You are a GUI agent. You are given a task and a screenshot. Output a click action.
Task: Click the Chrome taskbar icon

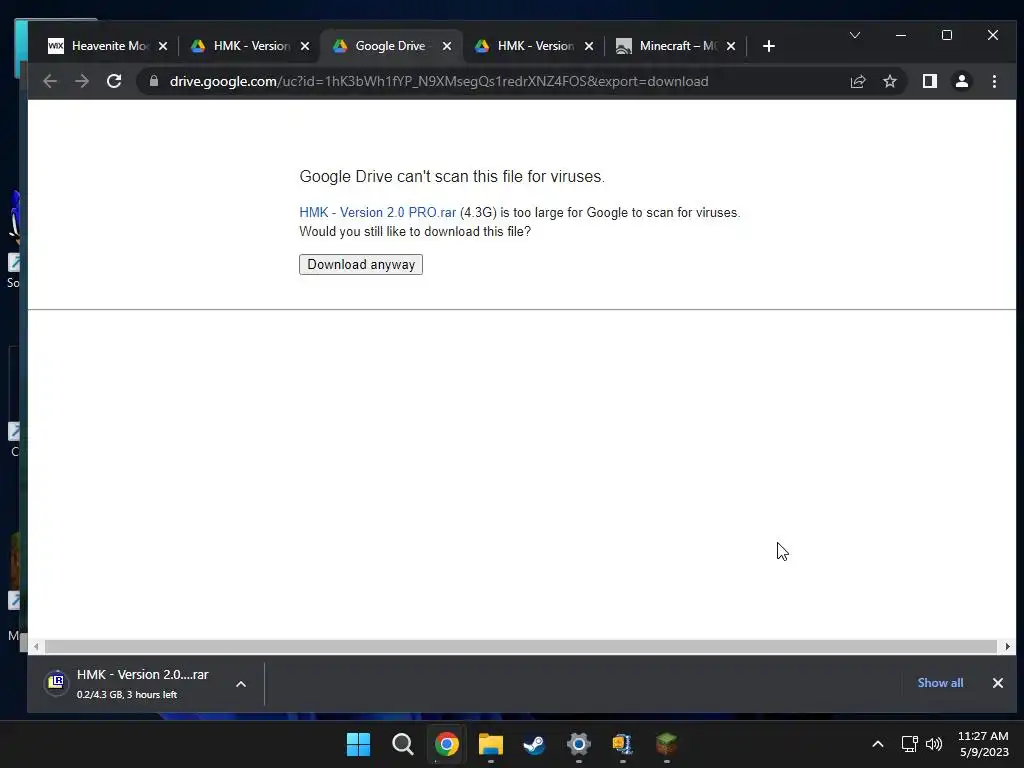point(447,744)
